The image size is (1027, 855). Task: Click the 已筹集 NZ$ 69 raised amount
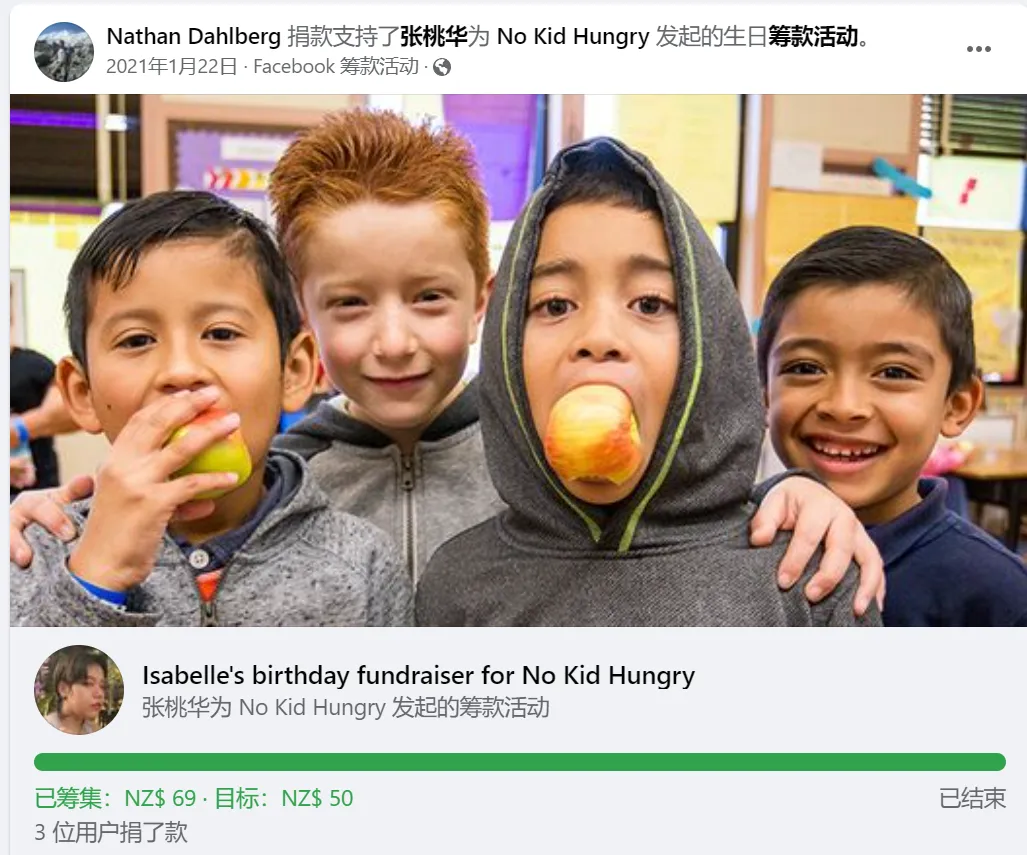click(x=115, y=798)
